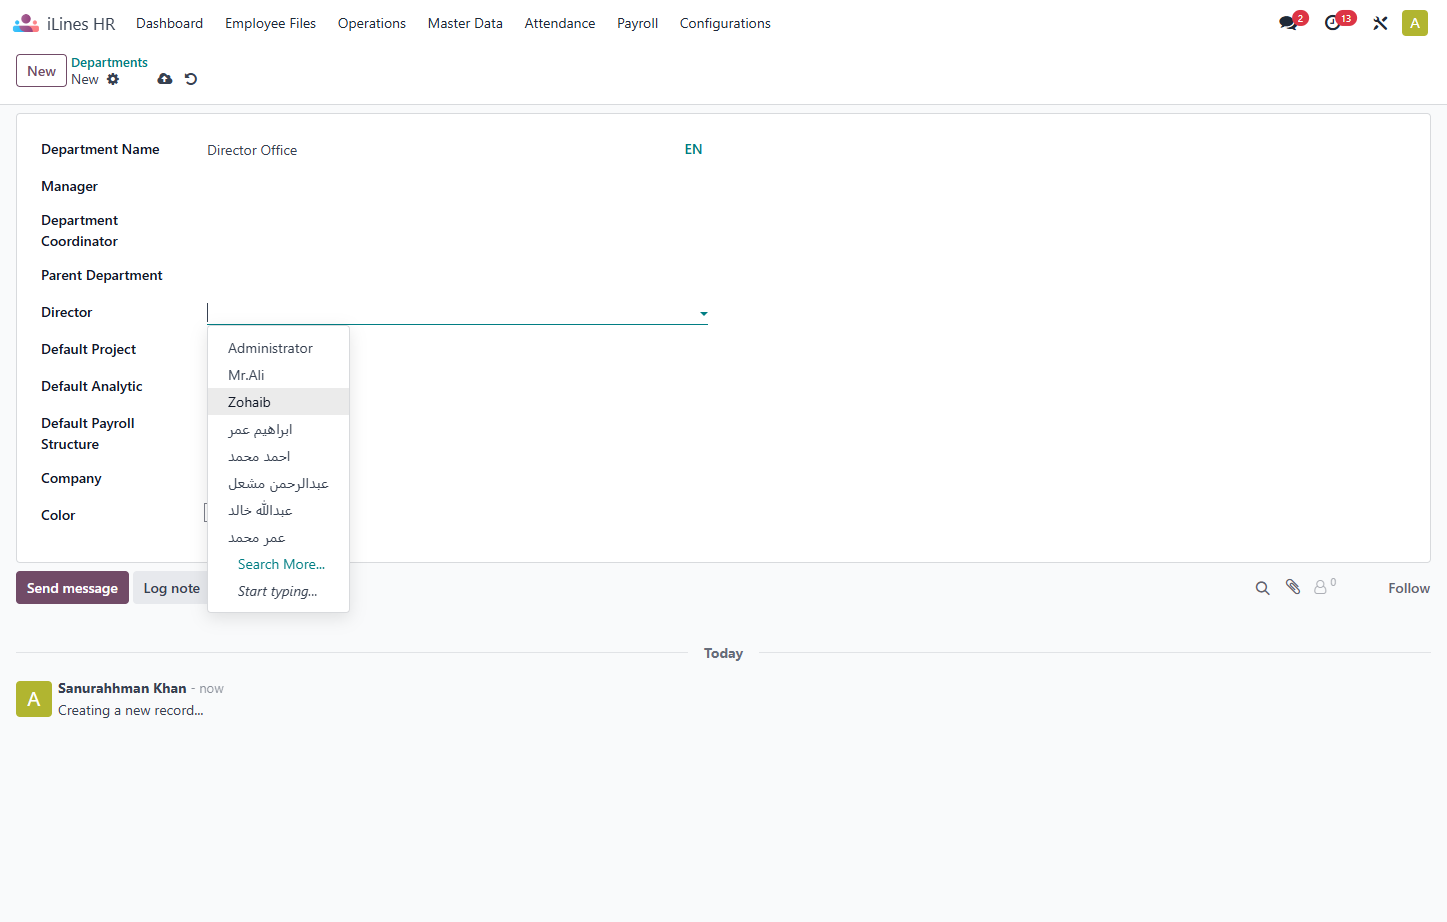The width and height of the screenshot is (1447, 922).
Task: Open the conversations chat icon
Action: 1288,23
